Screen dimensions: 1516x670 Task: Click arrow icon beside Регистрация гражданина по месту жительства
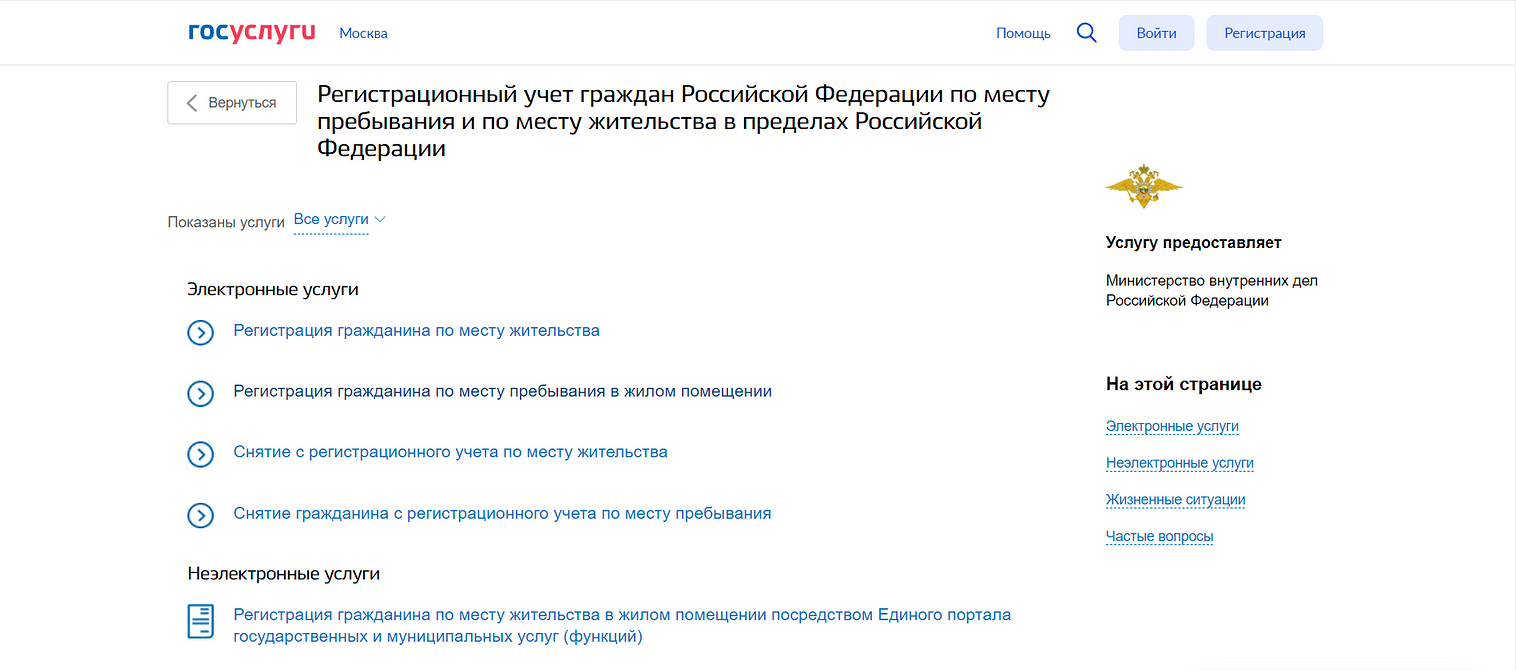click(x=201, y=332)
